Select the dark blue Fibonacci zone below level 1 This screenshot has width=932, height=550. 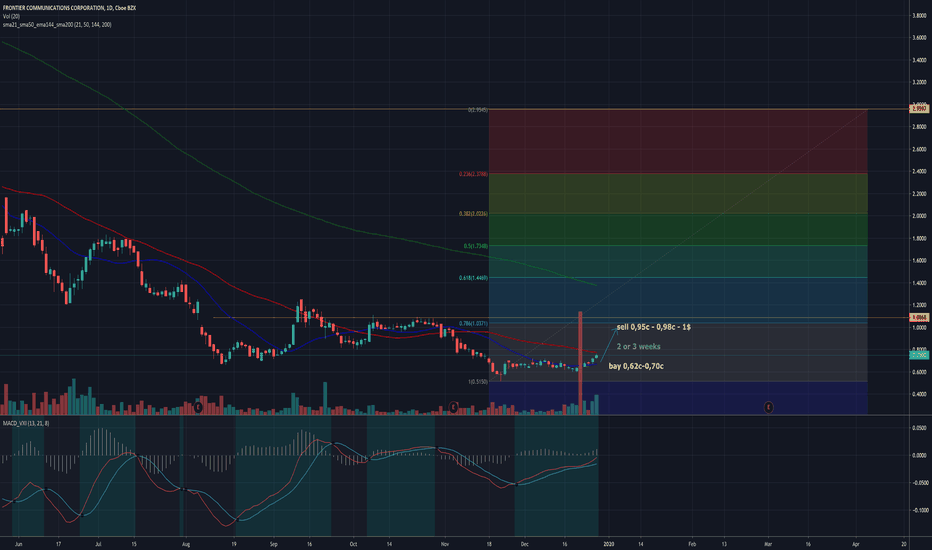[678, 398]
